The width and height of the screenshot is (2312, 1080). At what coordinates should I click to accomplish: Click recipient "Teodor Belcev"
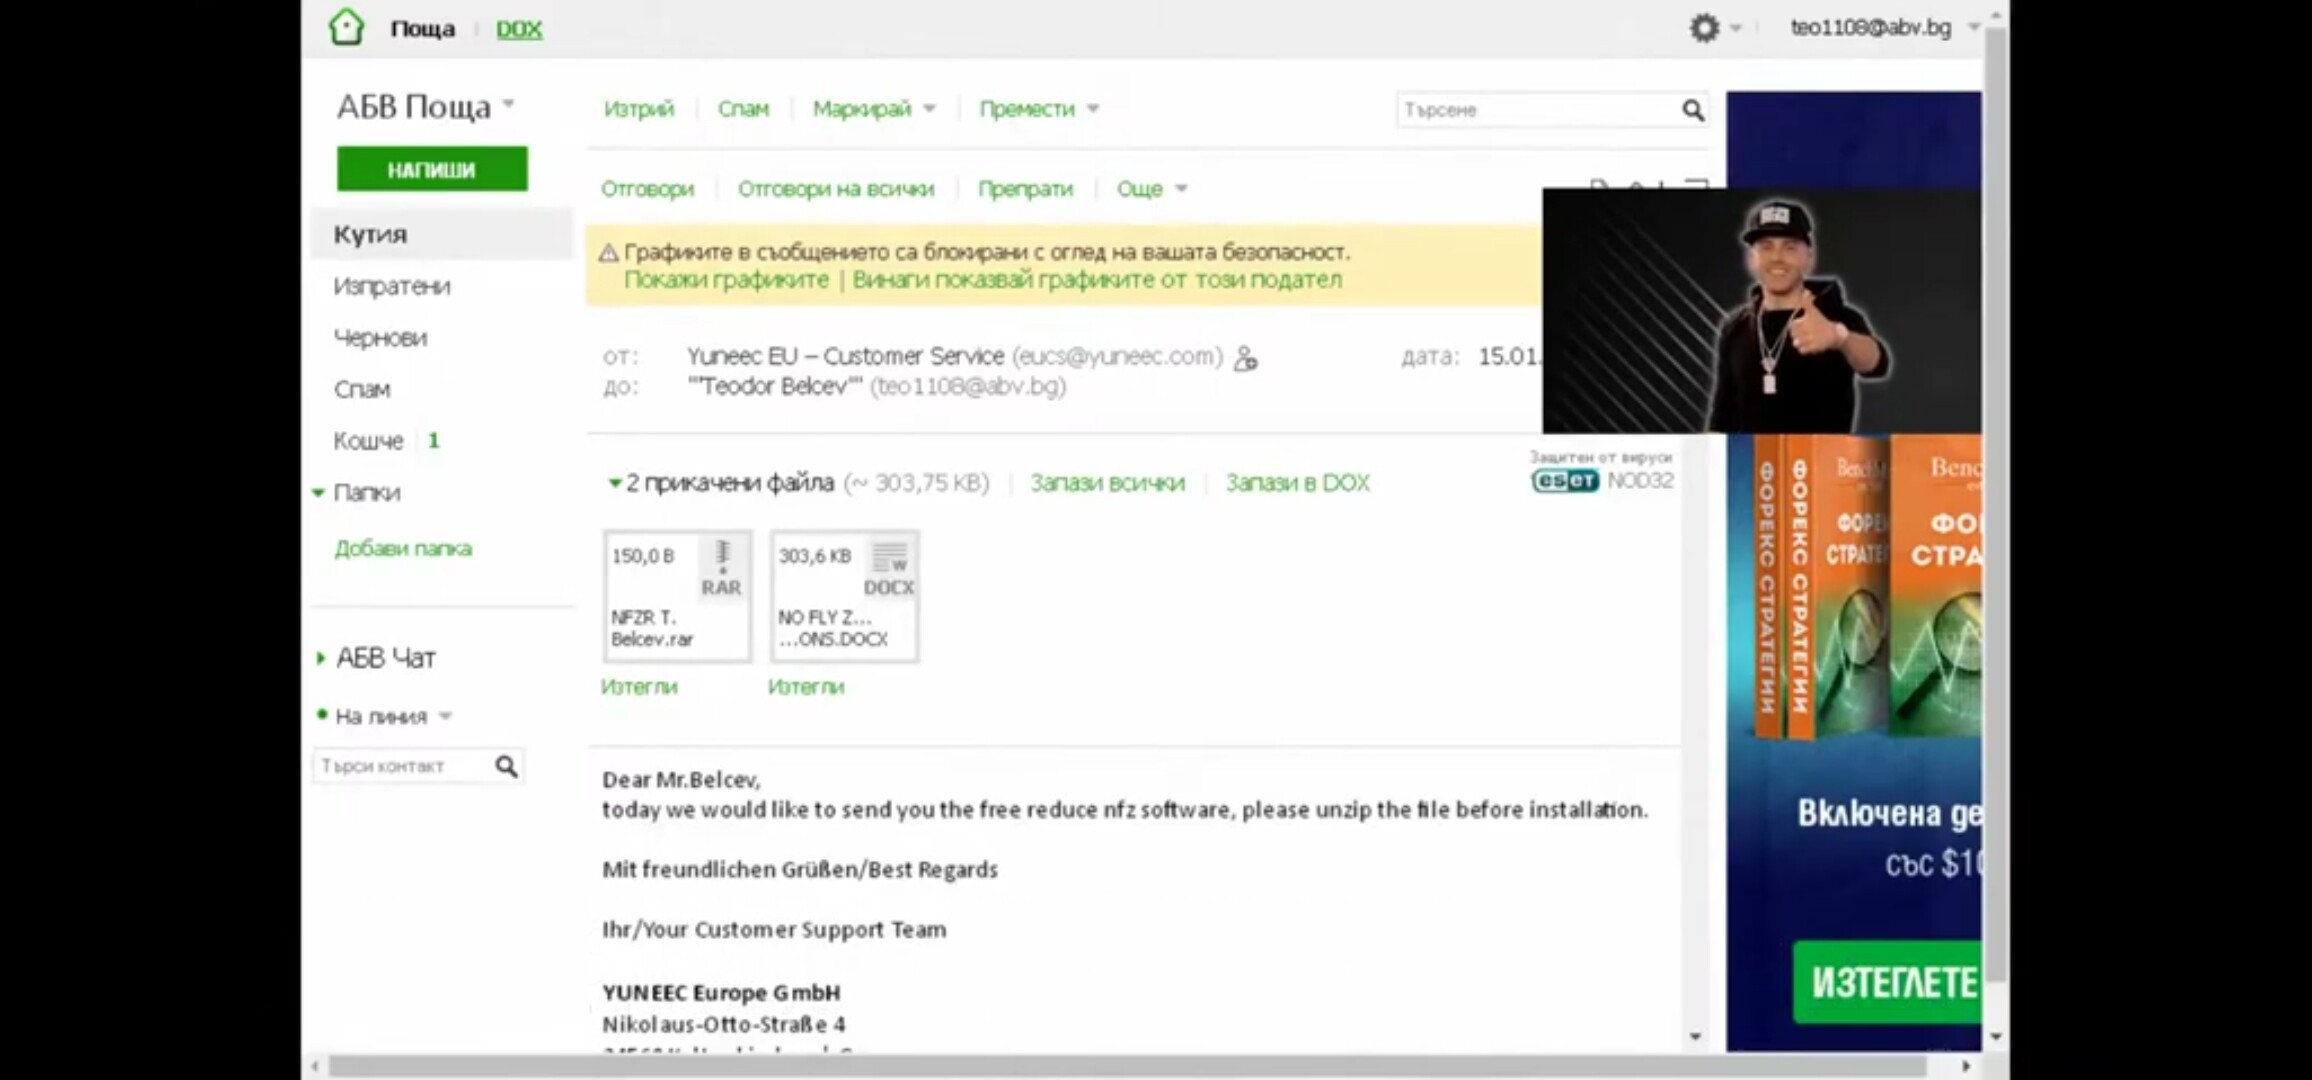[774, 387]
